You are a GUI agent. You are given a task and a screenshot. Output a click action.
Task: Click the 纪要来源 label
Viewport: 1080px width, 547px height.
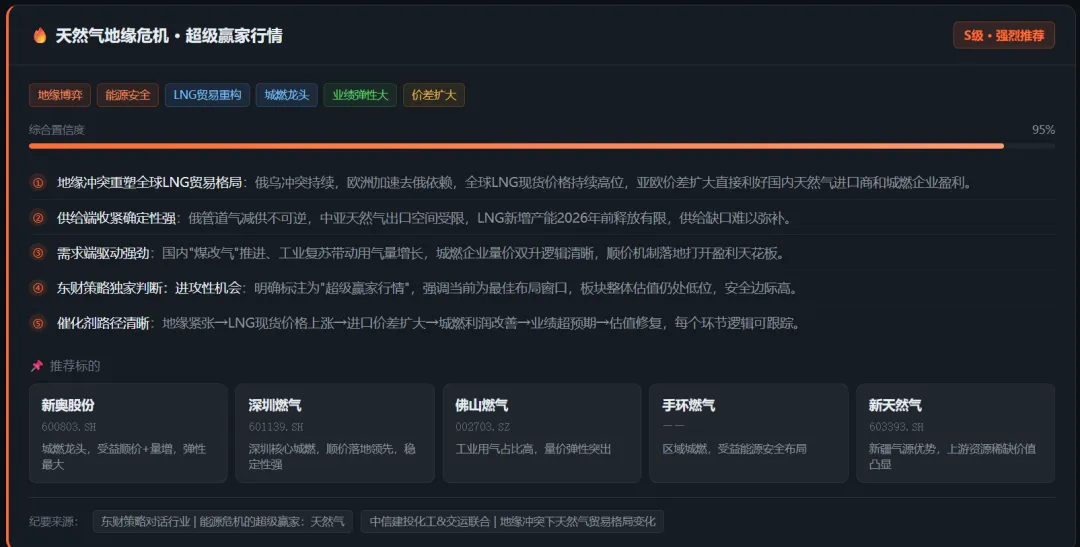pyautogui.click(x=54, y=522)
